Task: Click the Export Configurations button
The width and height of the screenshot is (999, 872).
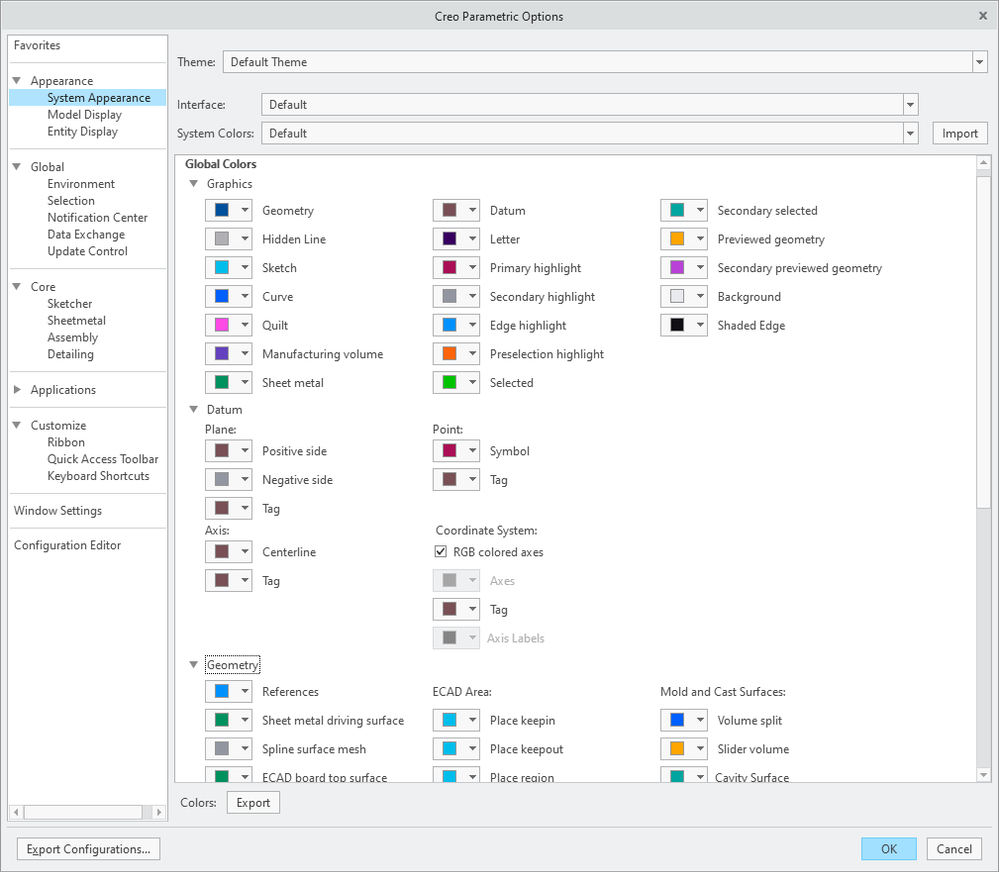Action: pos(88,849)
